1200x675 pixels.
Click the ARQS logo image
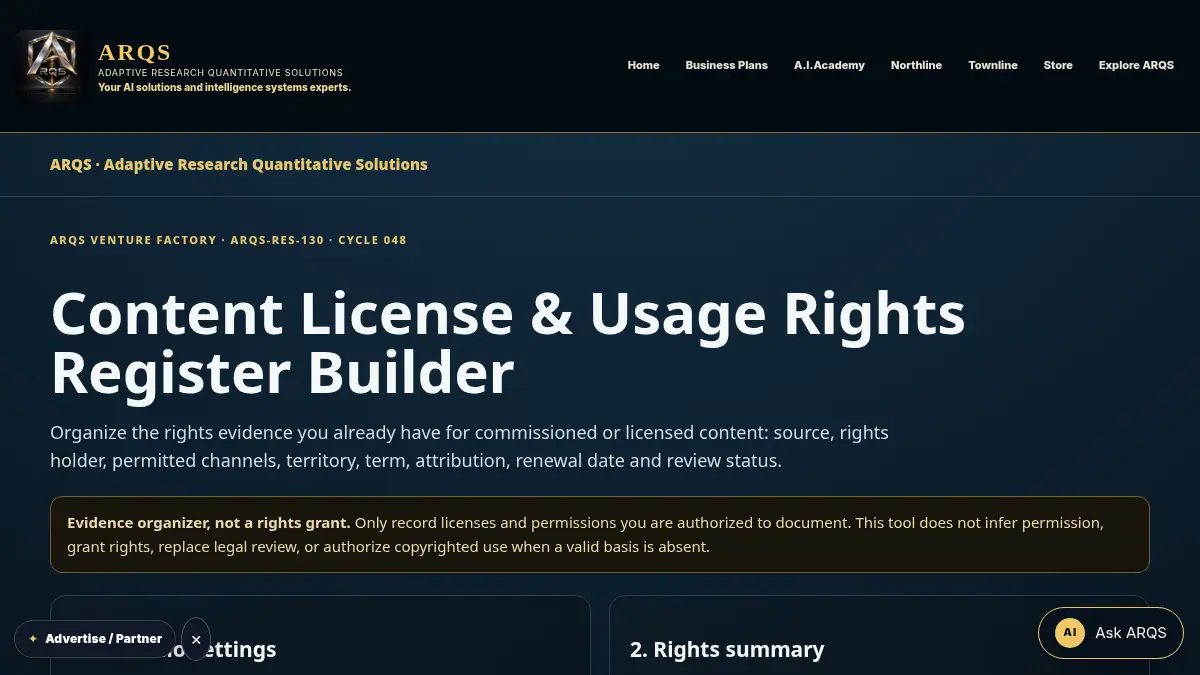(x=50, y=65)
